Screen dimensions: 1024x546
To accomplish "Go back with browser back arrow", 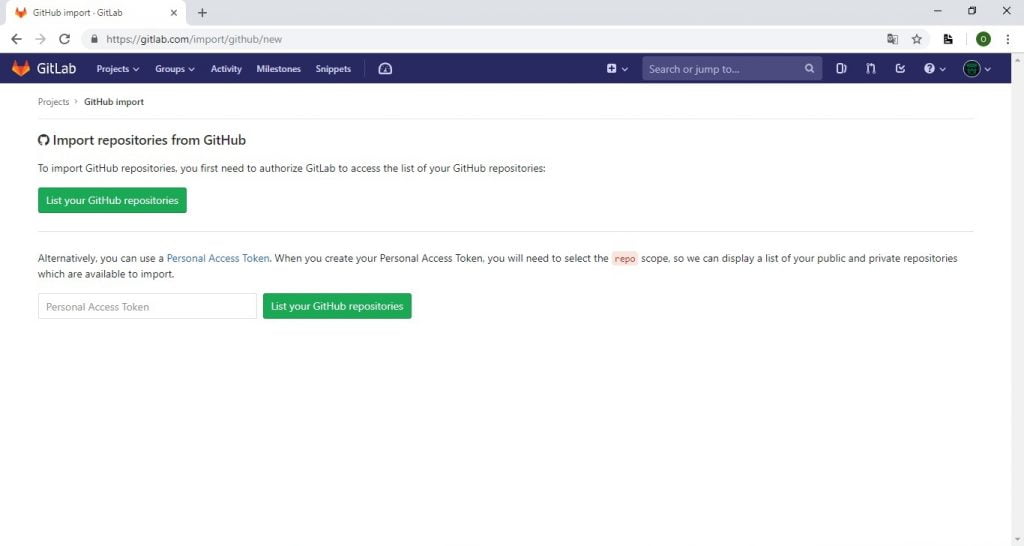I will pyautogui.click(x=16, y=39).
